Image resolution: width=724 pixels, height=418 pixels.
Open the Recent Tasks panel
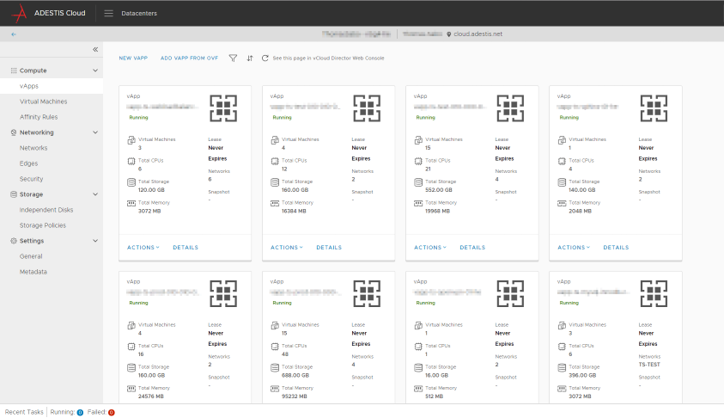24,411
